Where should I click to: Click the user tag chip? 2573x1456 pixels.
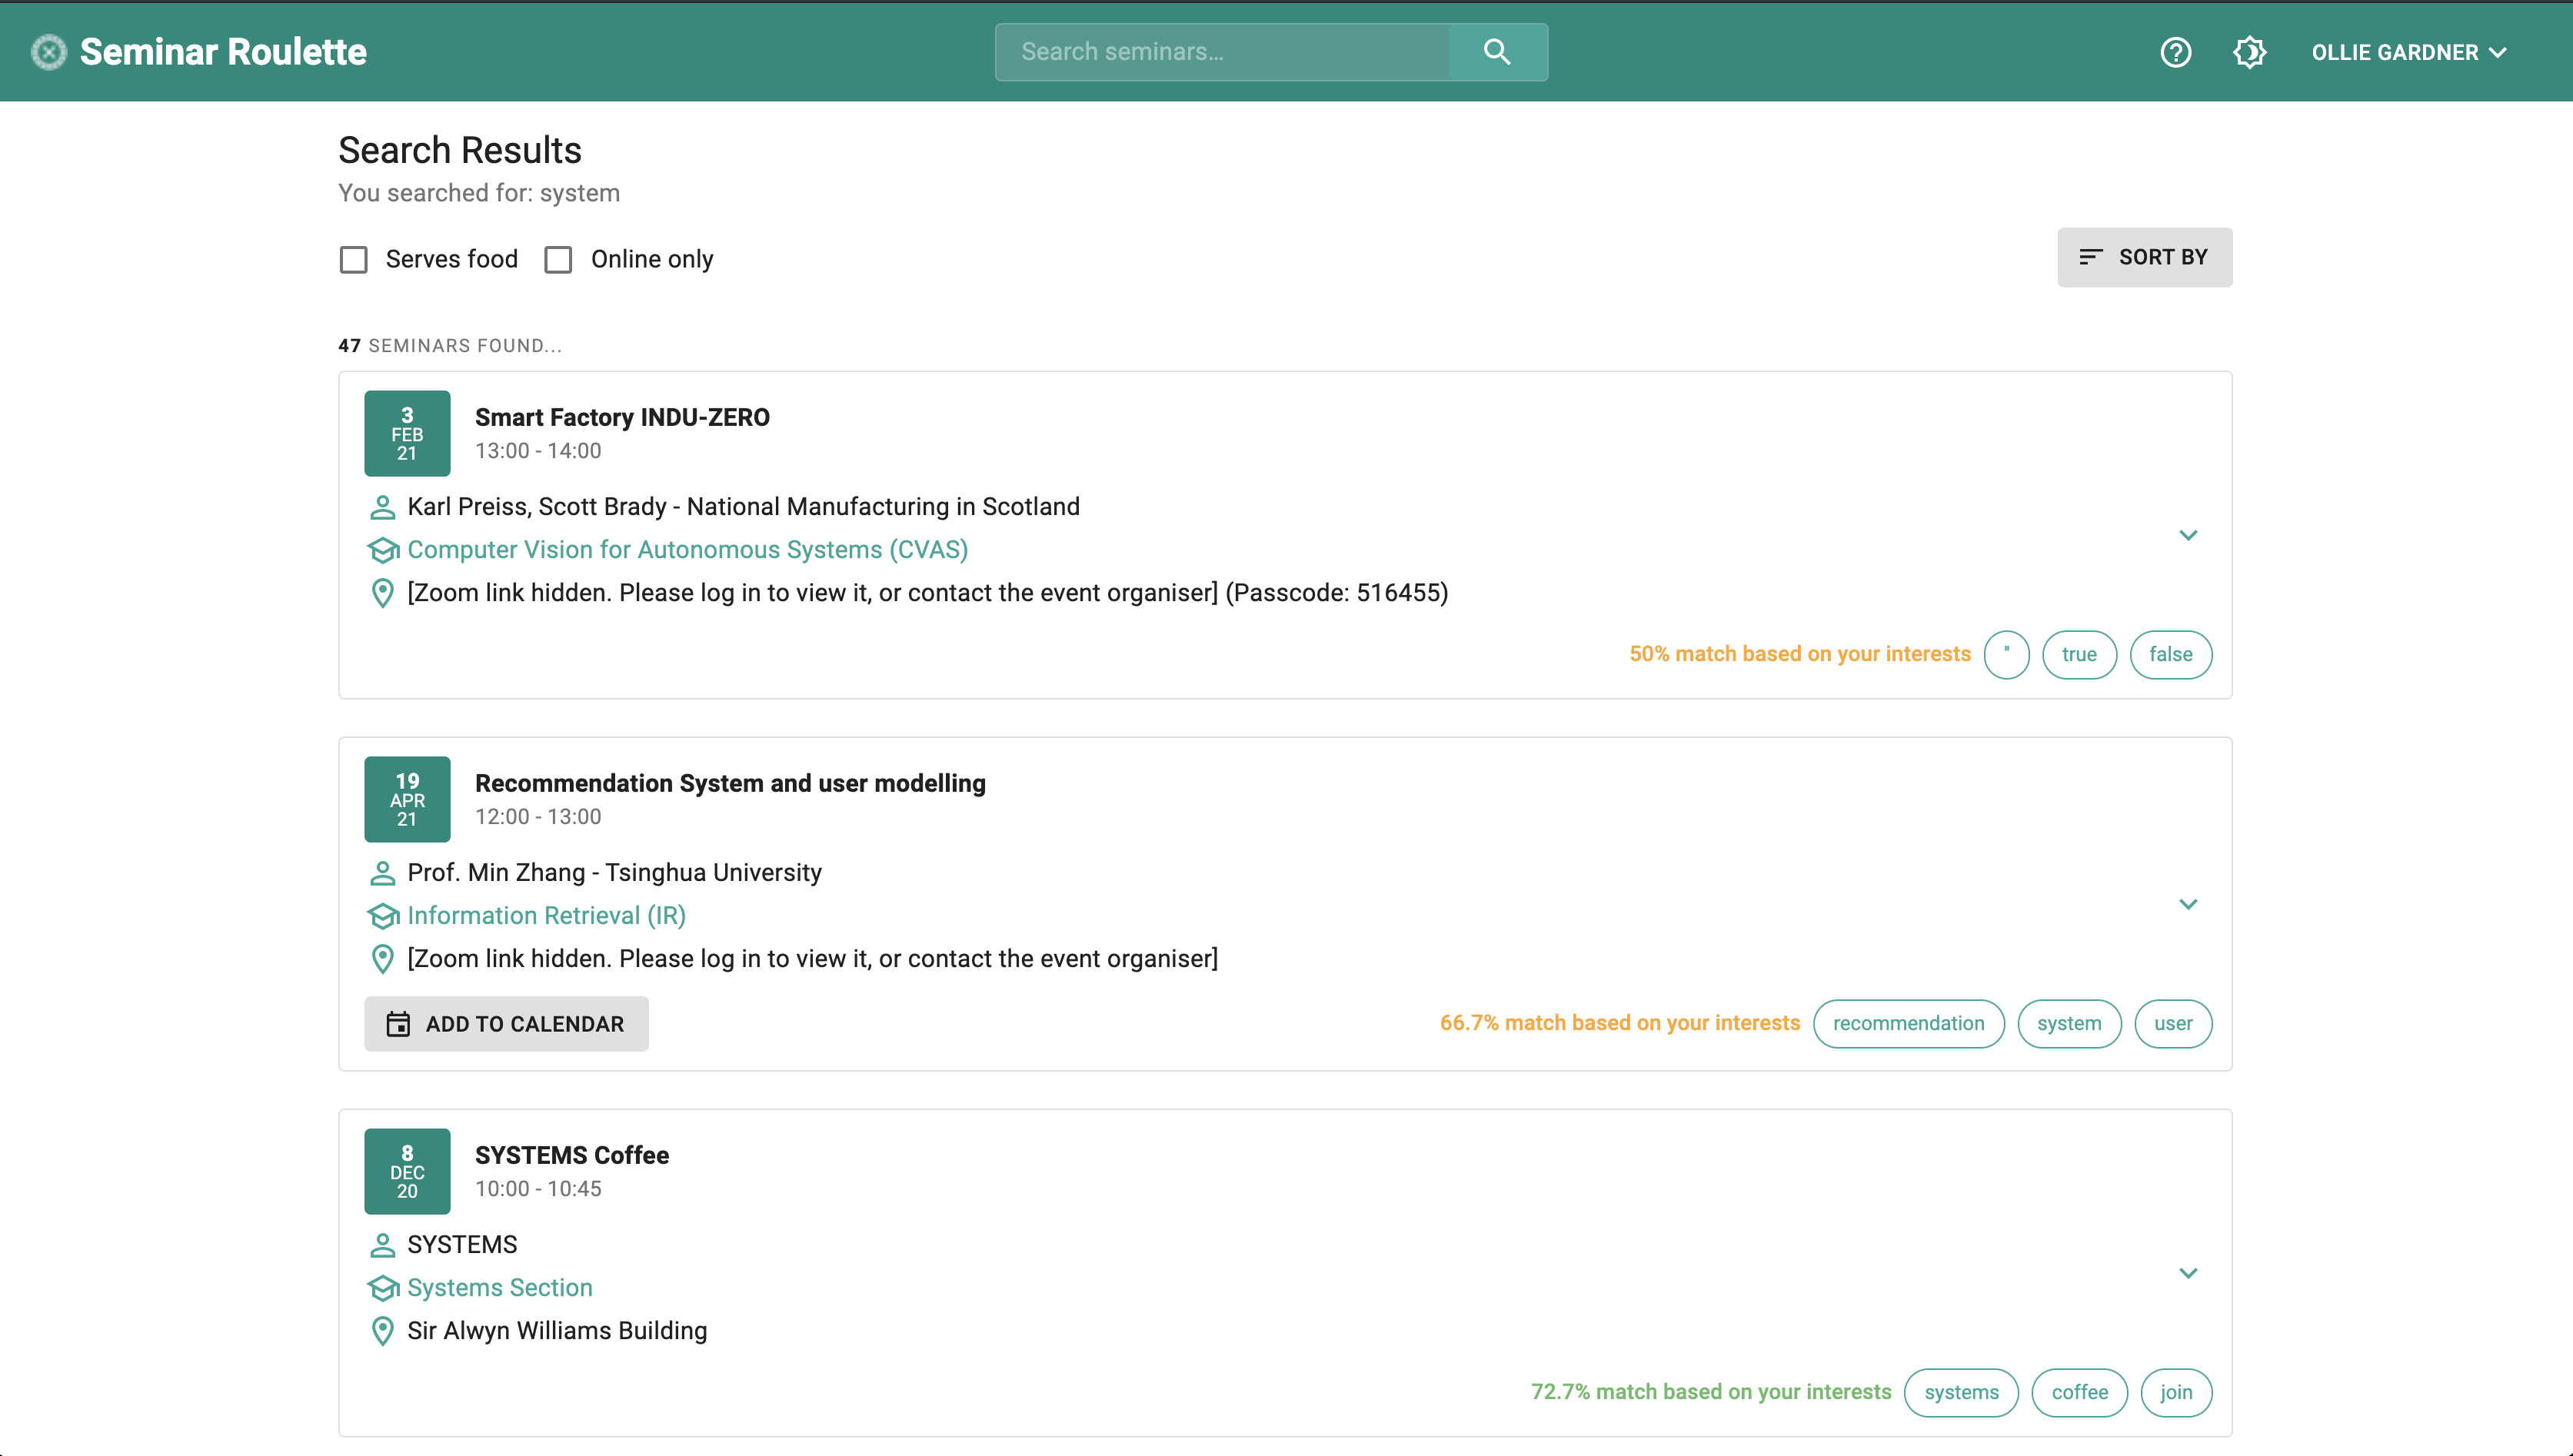click(x=2173, y=1024)
